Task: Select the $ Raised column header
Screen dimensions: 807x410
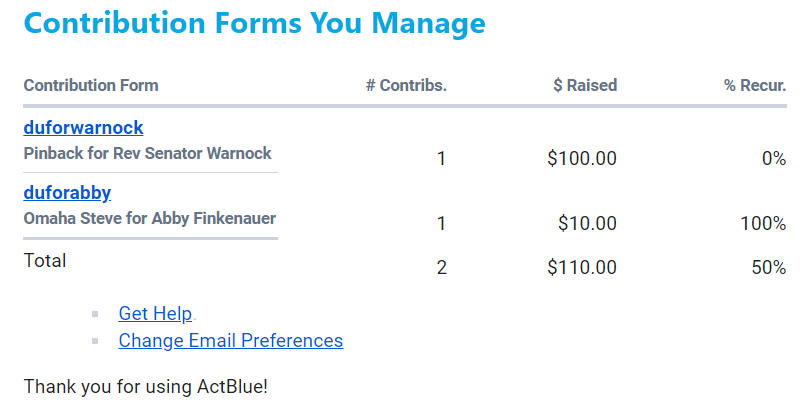Action: pyautogui.click(x=585, y=85)
